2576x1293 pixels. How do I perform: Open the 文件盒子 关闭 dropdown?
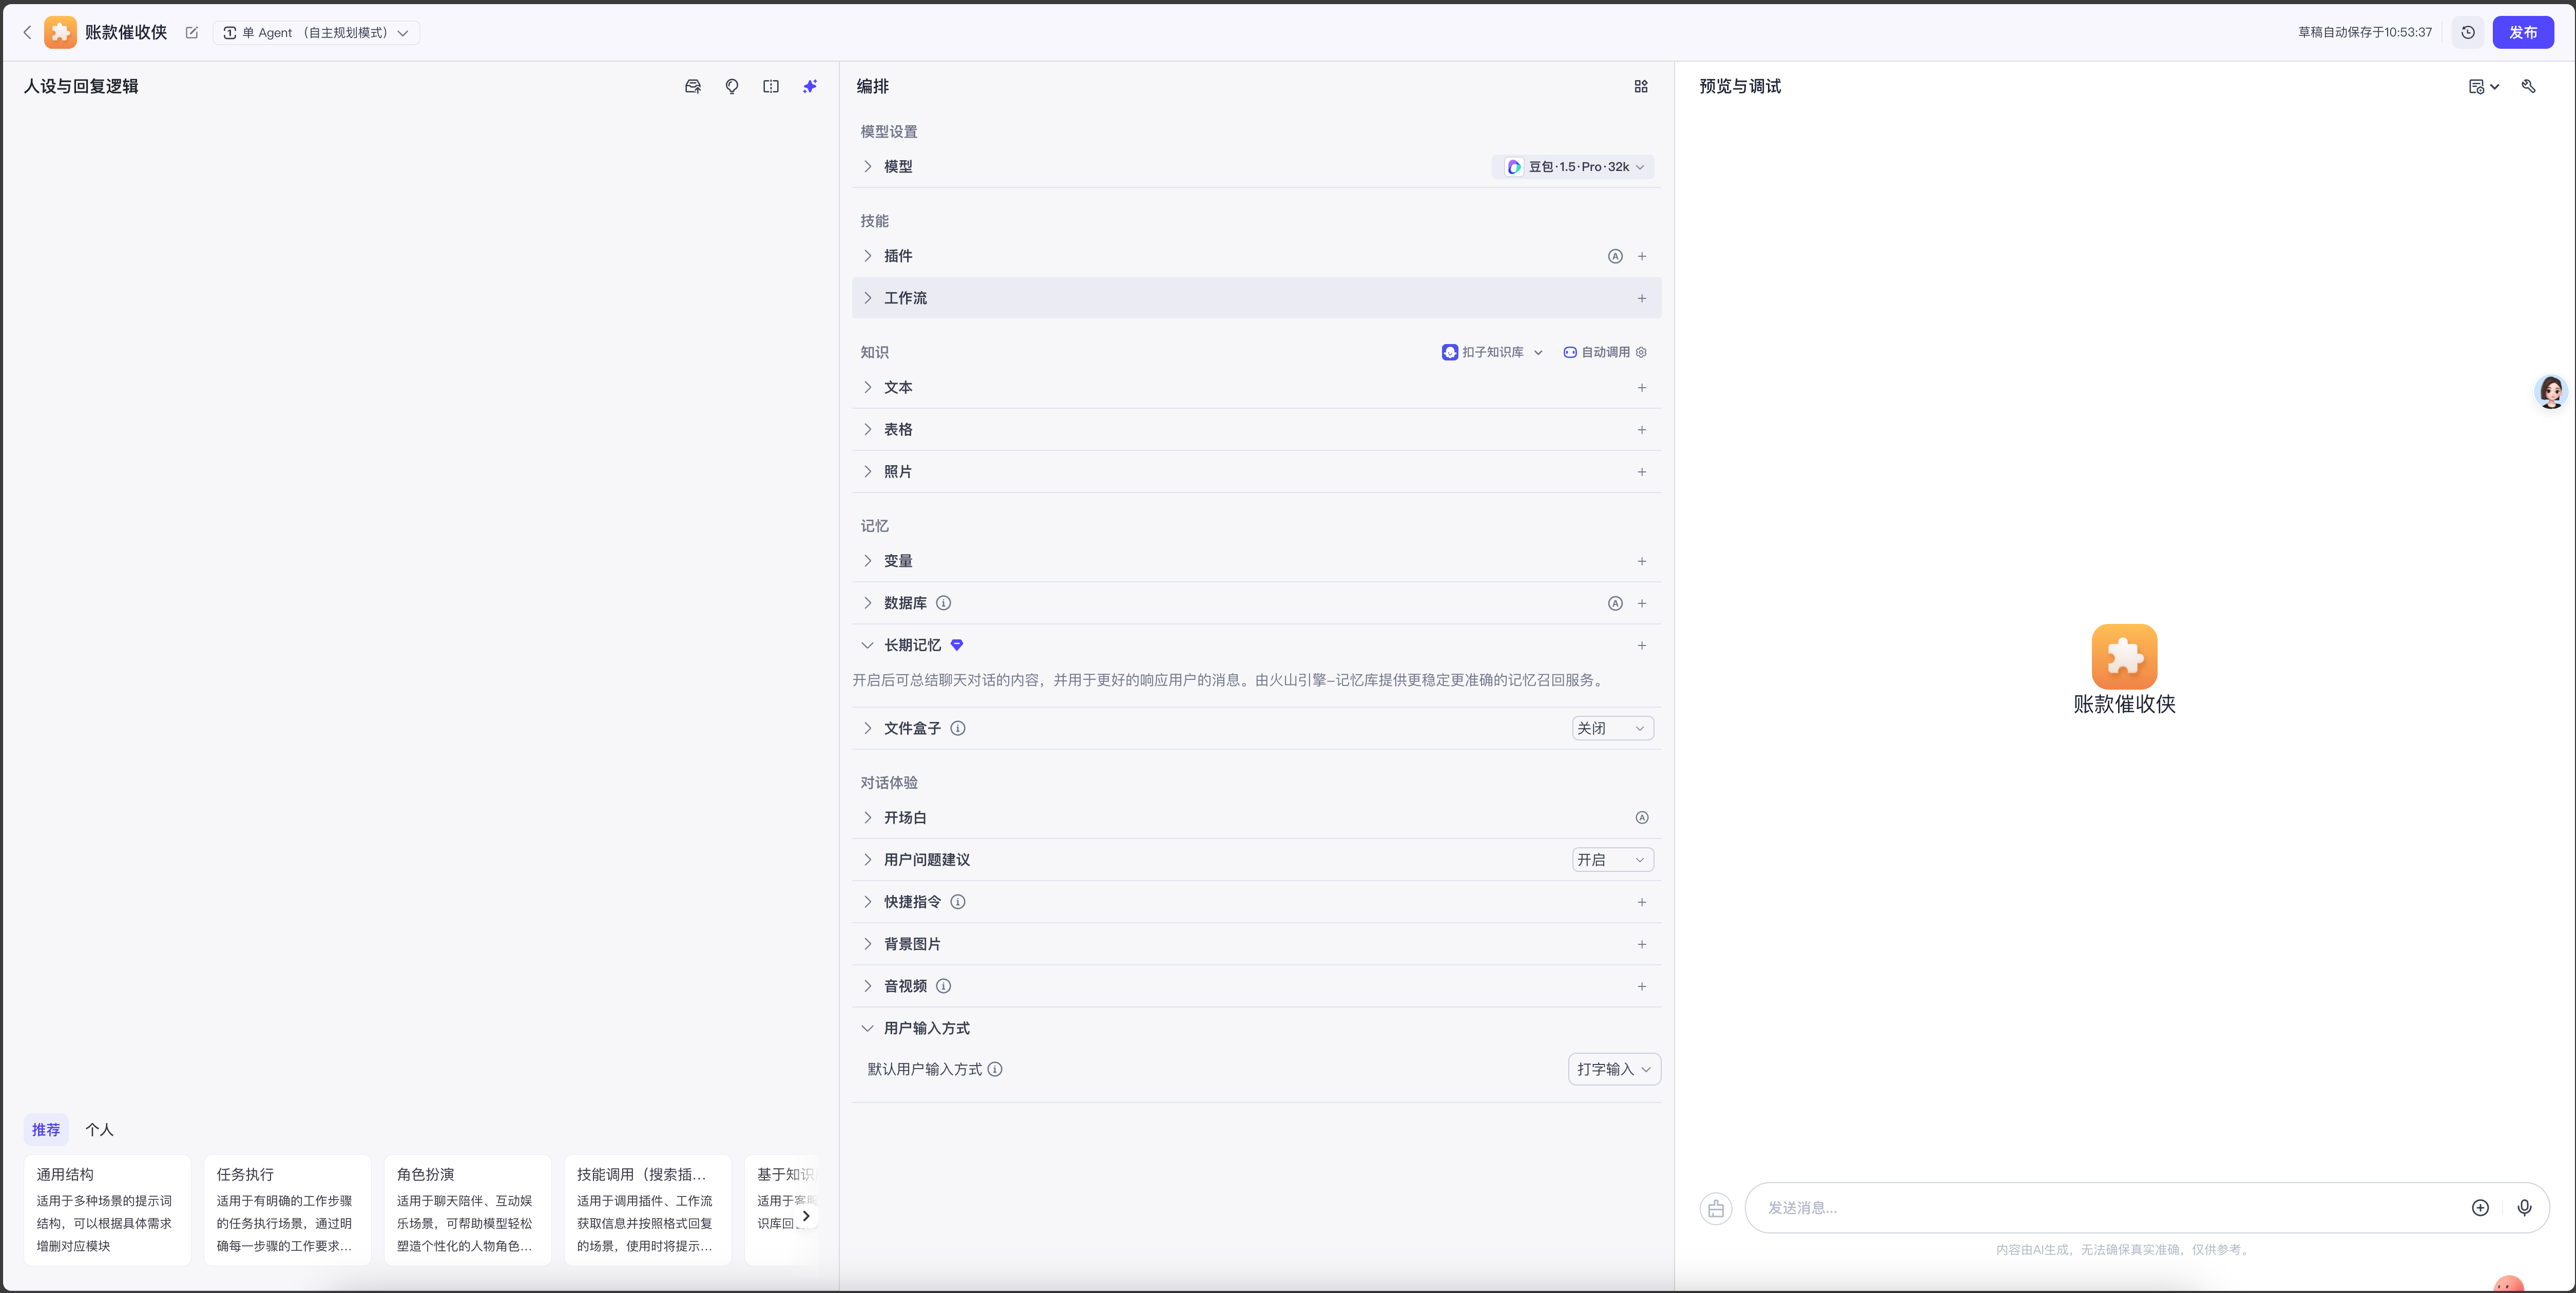pos(1611,728)
